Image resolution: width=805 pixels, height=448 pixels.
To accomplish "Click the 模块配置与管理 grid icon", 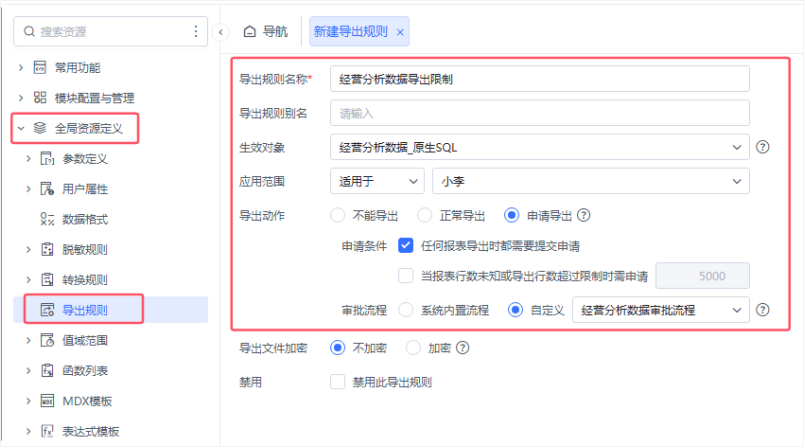I will pyautogui.click(x=40, y=98).
